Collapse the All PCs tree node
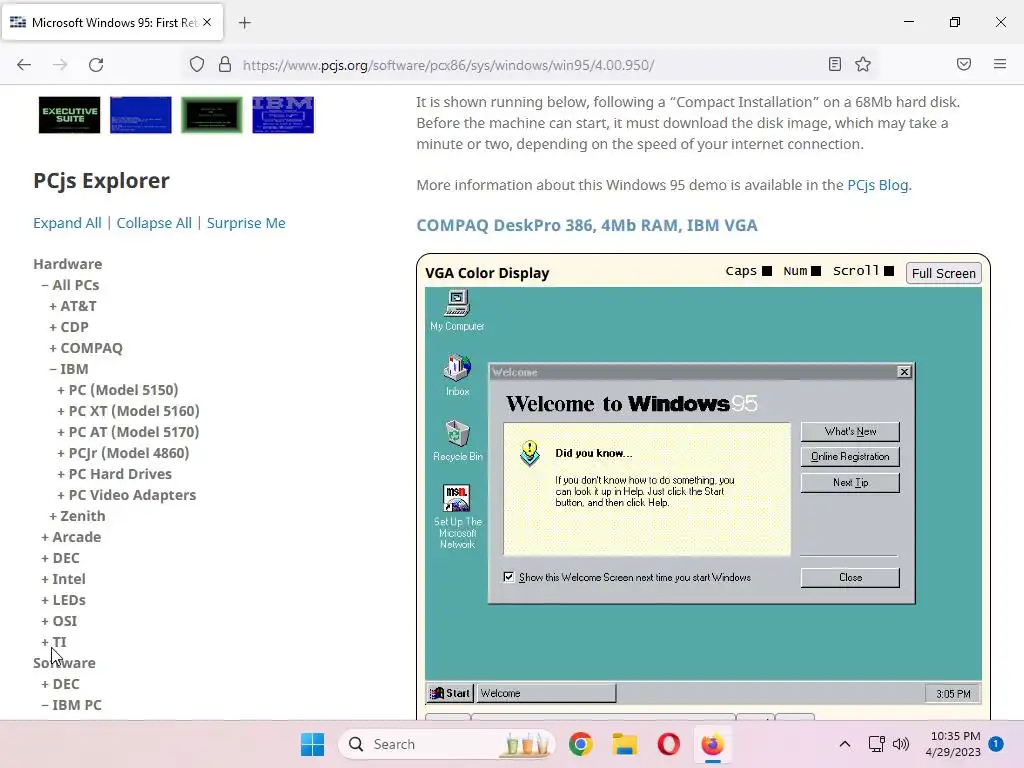This screenshot has height=768, width=1024. tap(70, 285)
